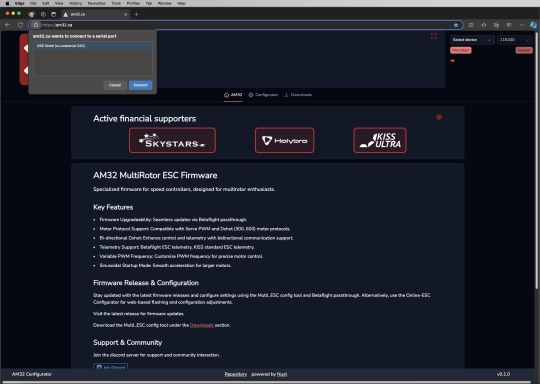The height and width of the screenshot is (384, 540).
Task: Click the KISS Ultra sponsor logo
Action: [380, 140]
